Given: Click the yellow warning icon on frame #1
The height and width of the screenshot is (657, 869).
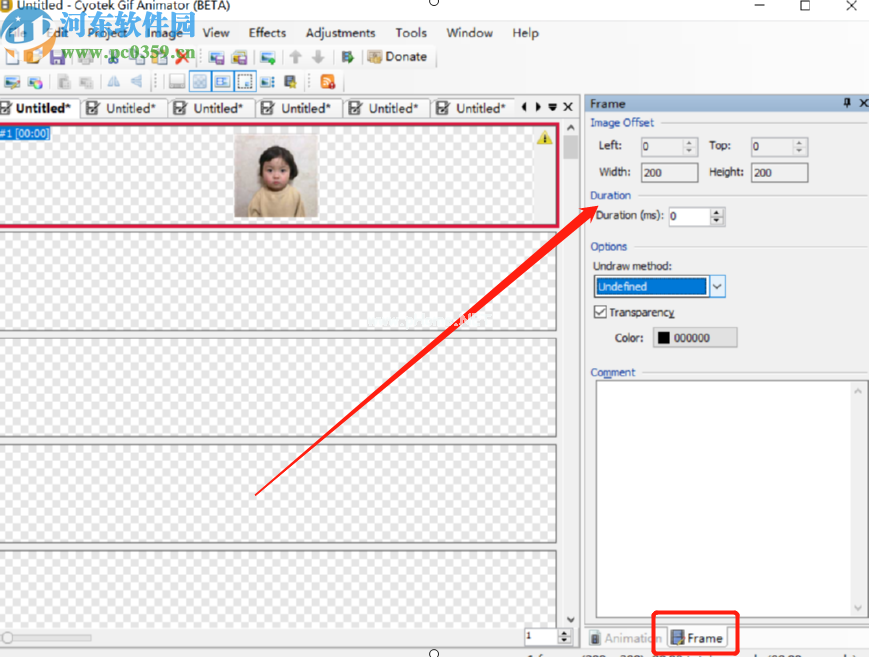Looking at the screenshot, I should tap(544, 138).
